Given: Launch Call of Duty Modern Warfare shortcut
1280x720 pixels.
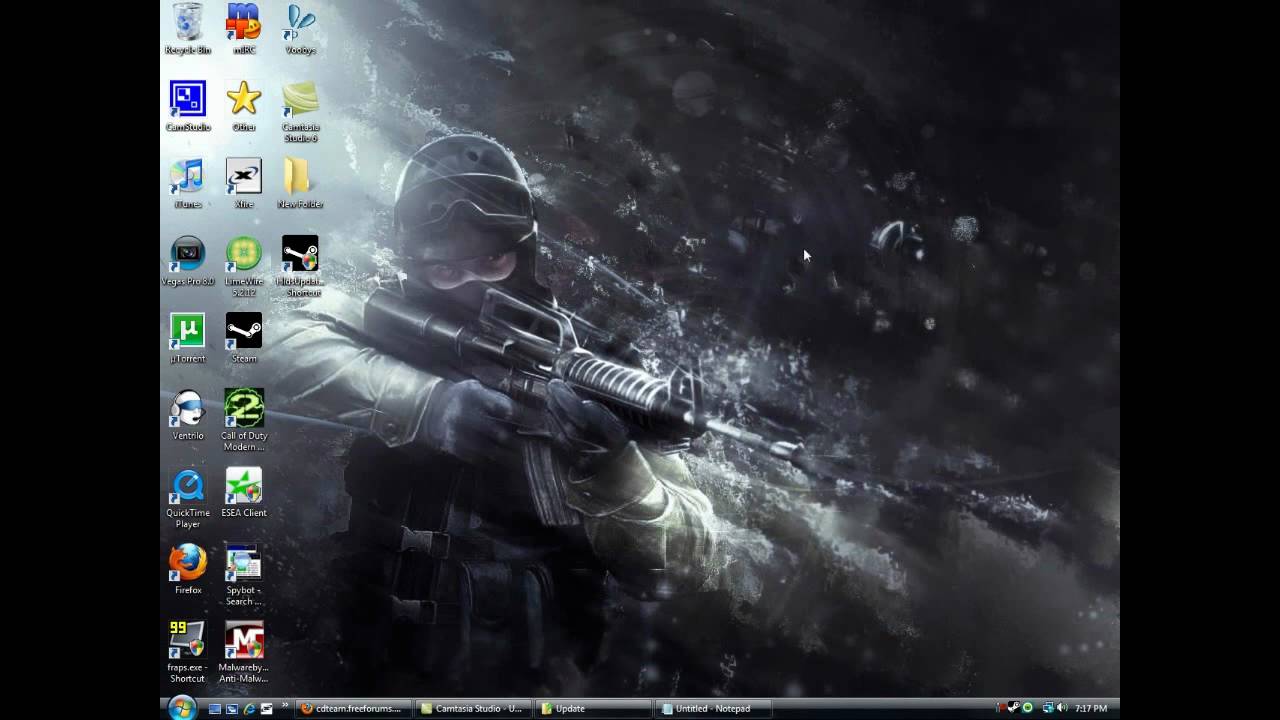Looking at the screenshot, I should 243,410.
